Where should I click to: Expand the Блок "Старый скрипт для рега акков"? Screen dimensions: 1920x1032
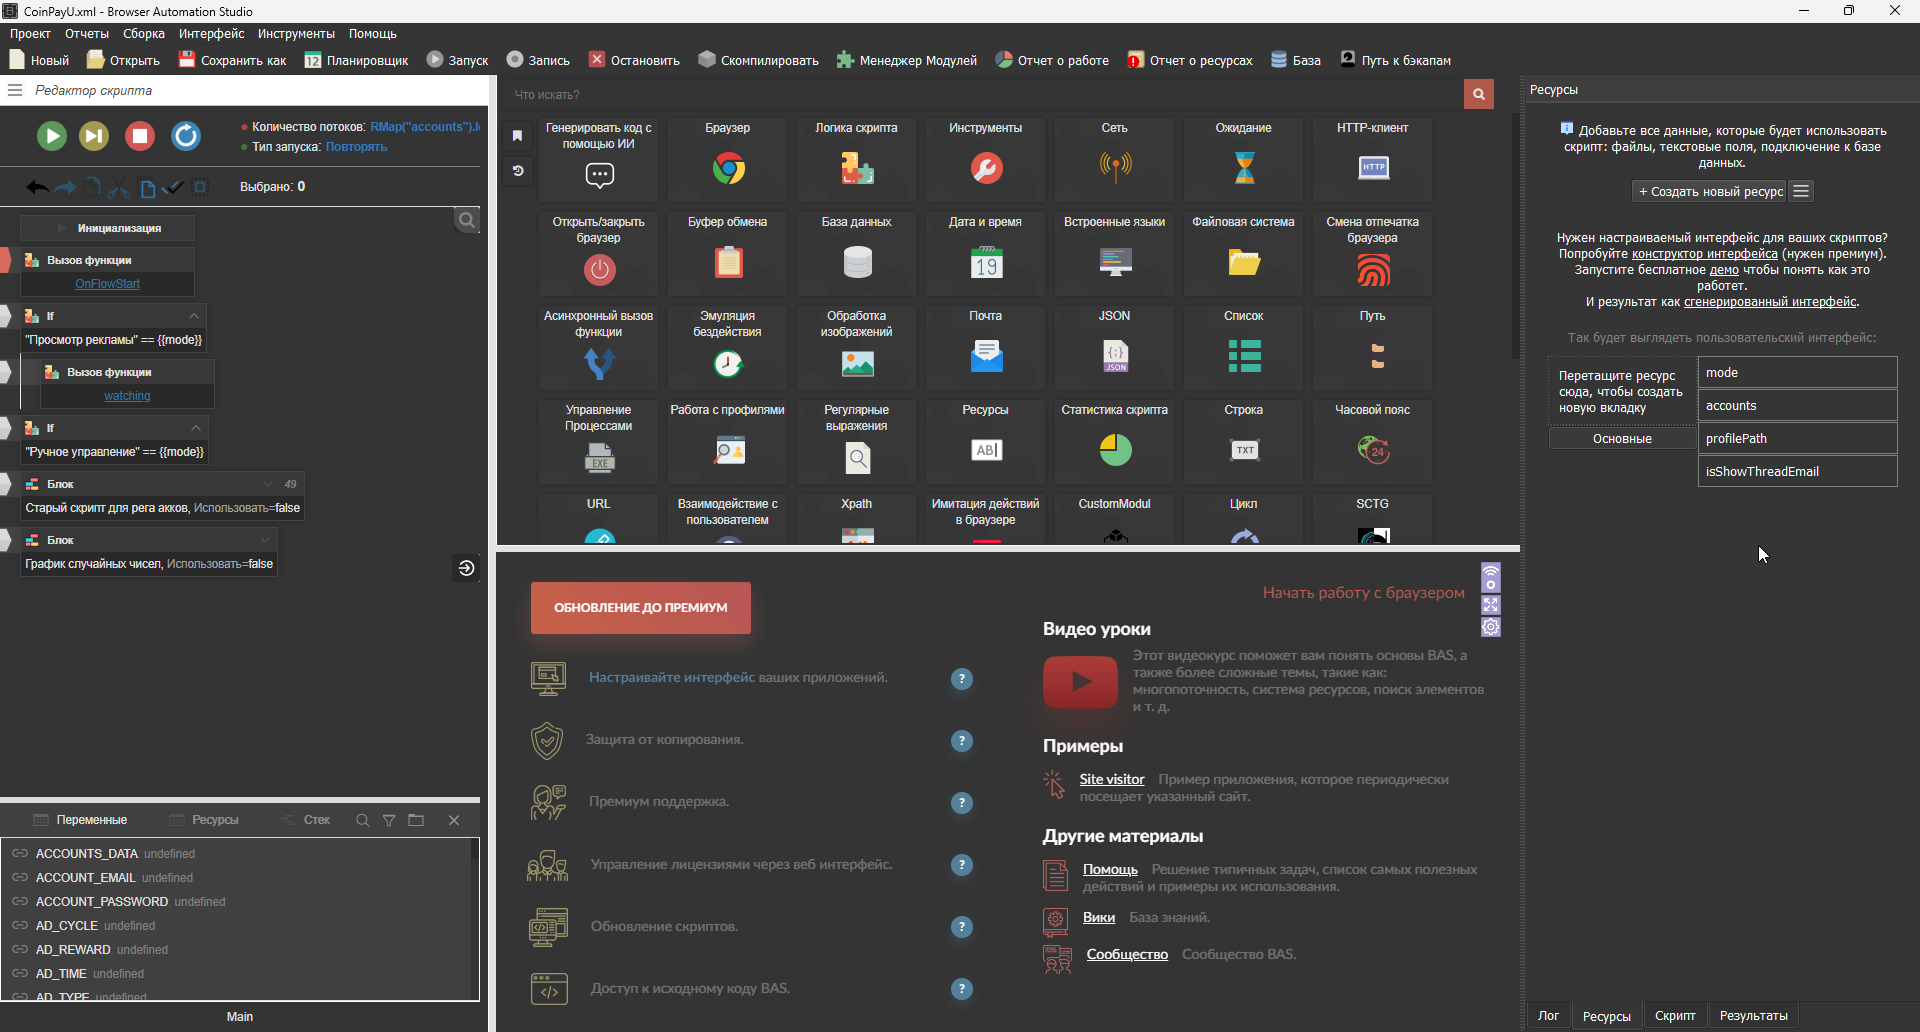pos(268,484)
